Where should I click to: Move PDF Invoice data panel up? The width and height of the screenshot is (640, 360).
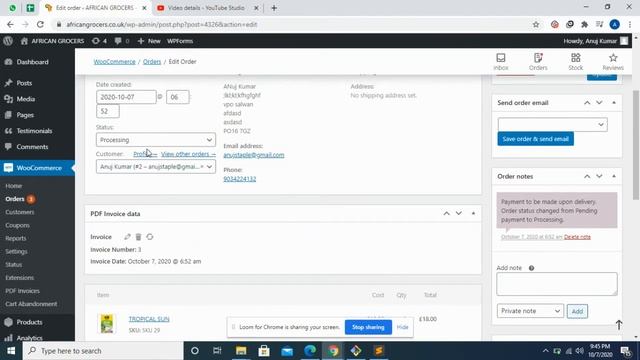pyautogui.click(x=447, y=213)
